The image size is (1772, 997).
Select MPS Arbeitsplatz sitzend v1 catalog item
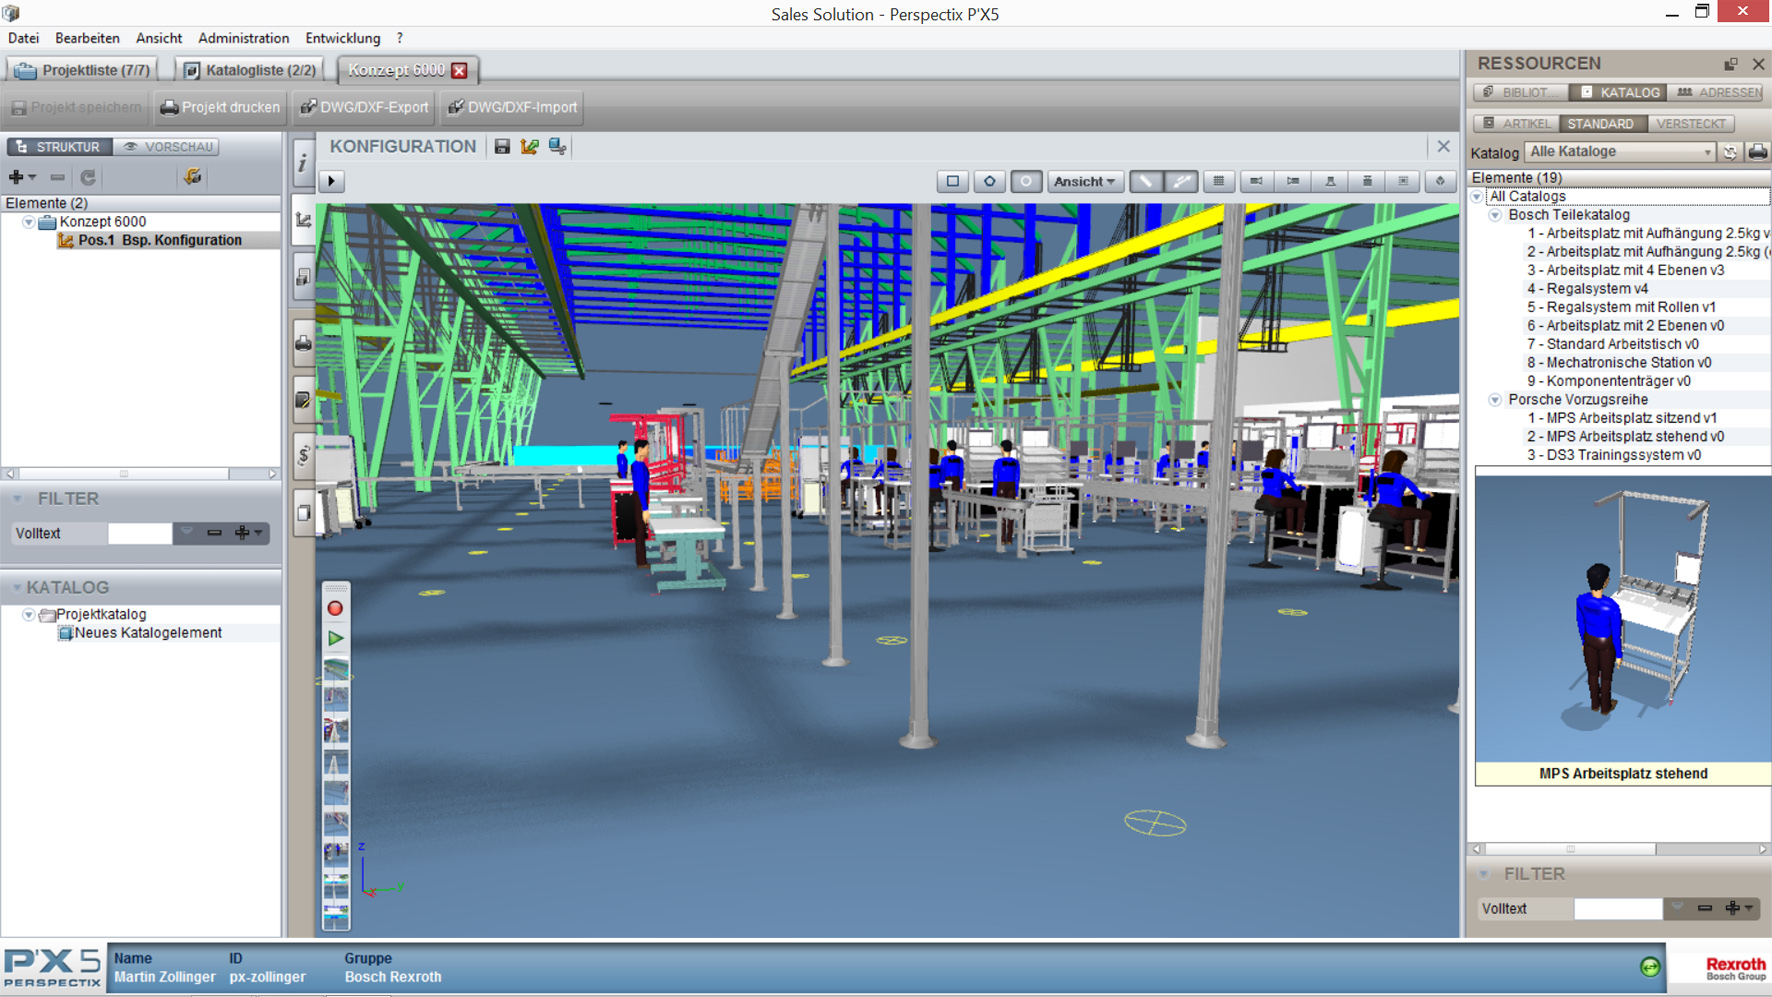1621,418
